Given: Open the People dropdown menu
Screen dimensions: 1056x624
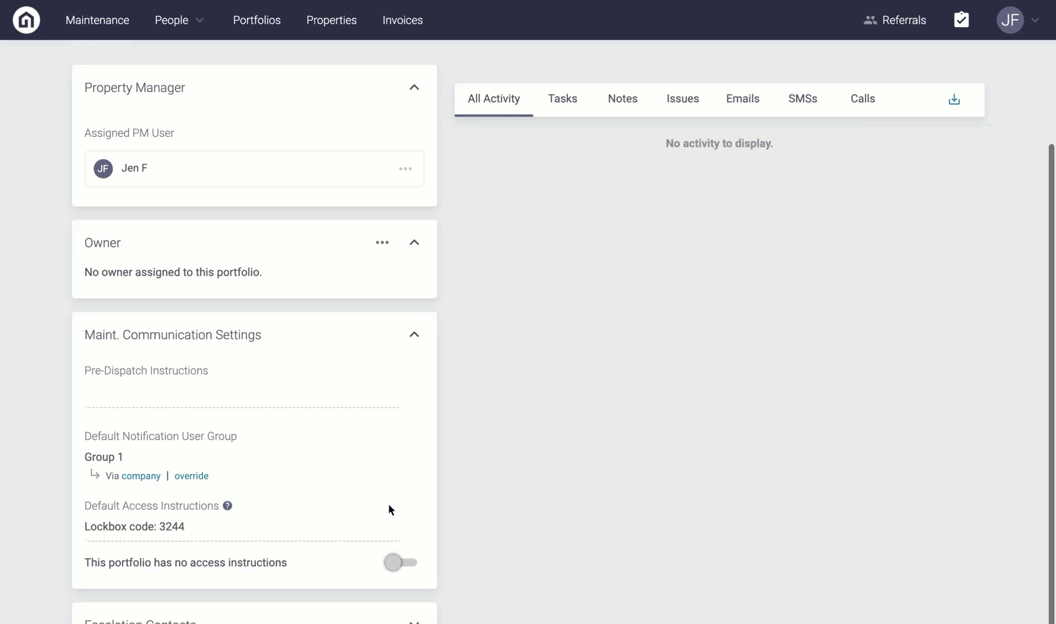Looking at the screenshot, I should point(179,20).
